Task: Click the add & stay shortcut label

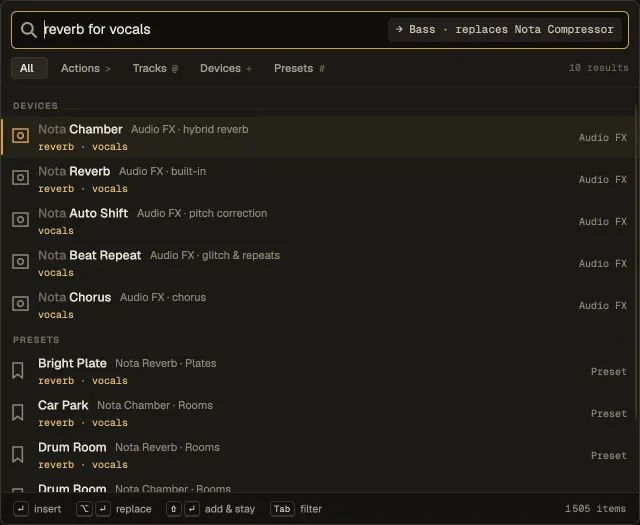Action: point(230,509)
